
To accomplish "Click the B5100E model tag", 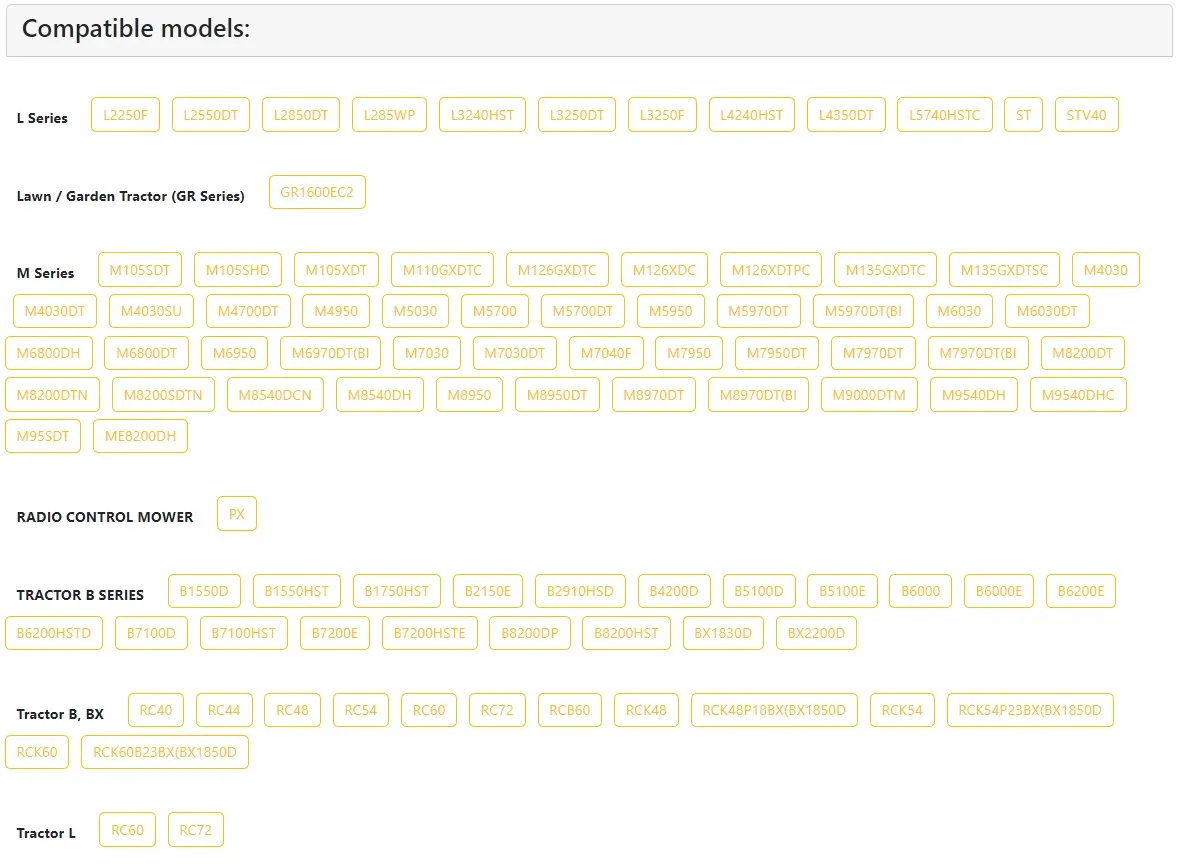I will pyautogui.click(x=842, y=591).
